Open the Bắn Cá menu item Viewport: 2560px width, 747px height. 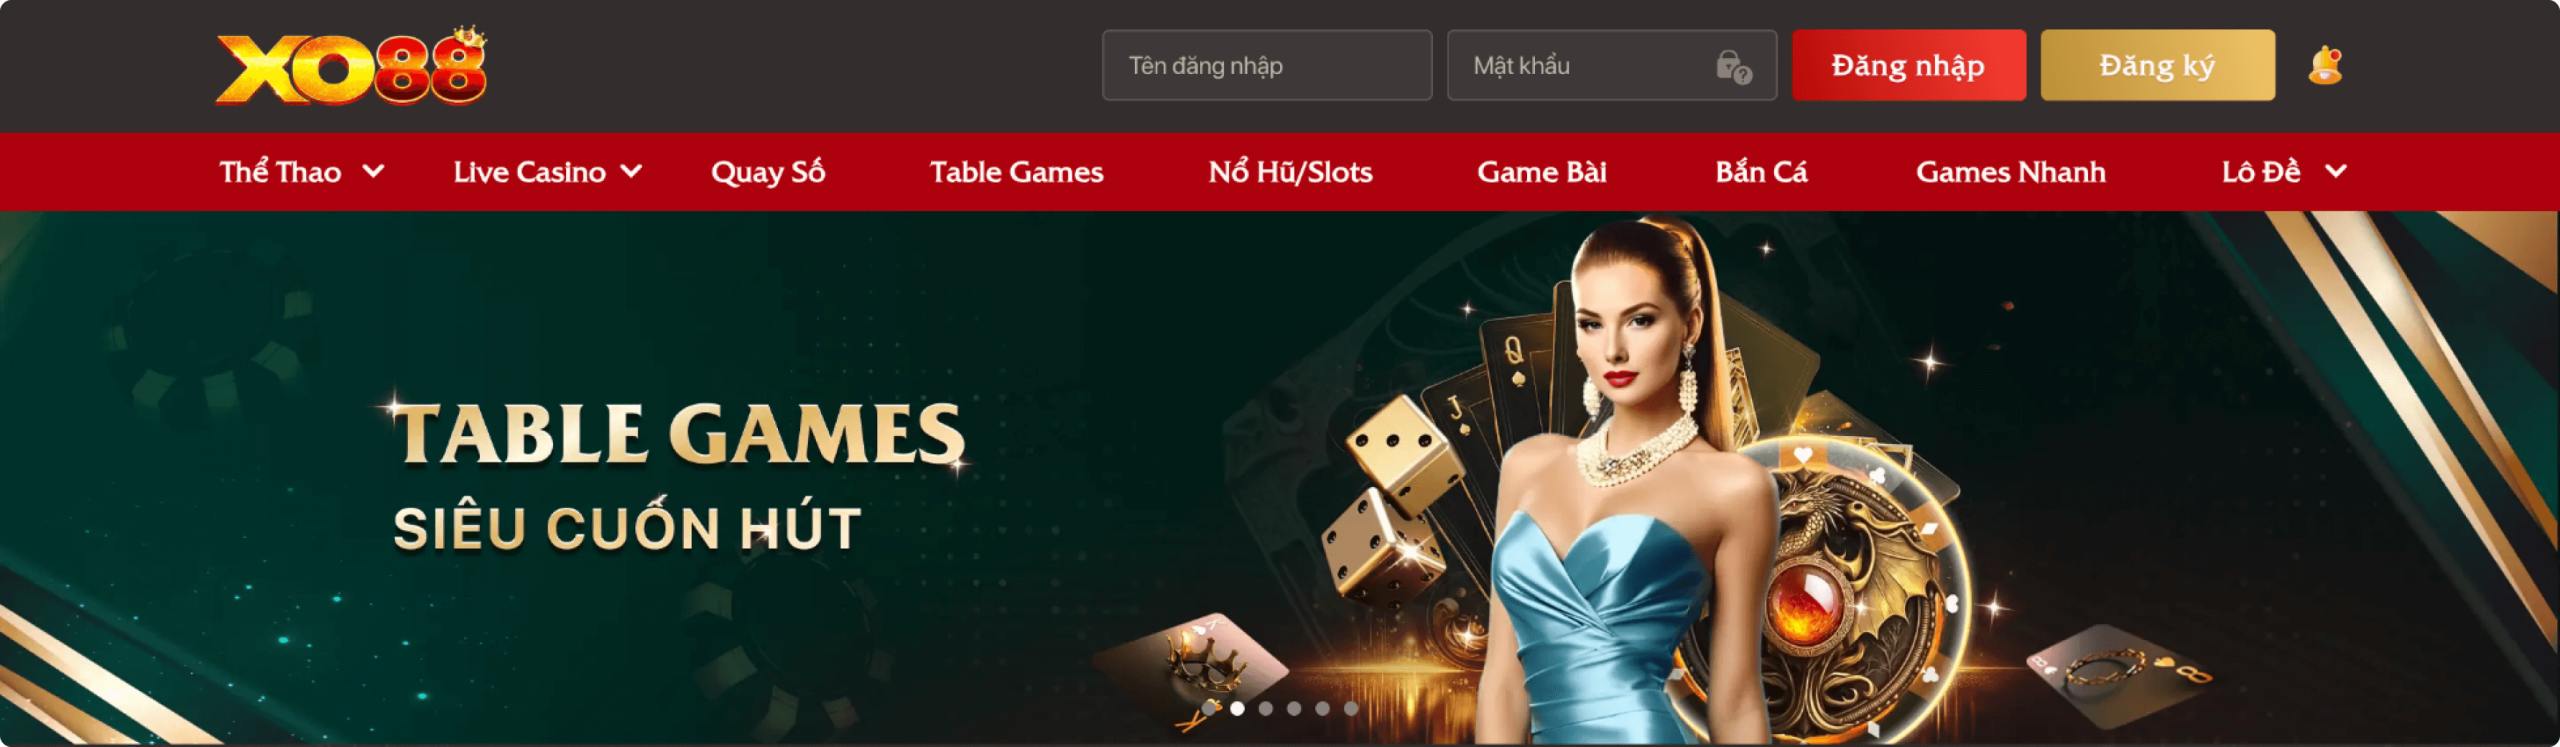pos(1761,172)
